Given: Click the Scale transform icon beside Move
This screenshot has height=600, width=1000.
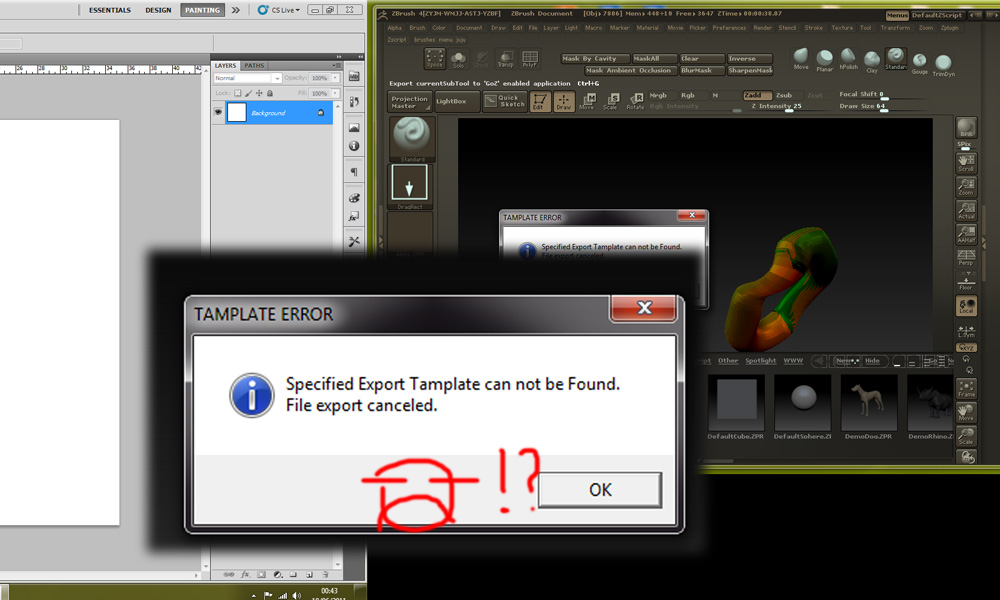Looking at the screenshot, I should 611,101.
